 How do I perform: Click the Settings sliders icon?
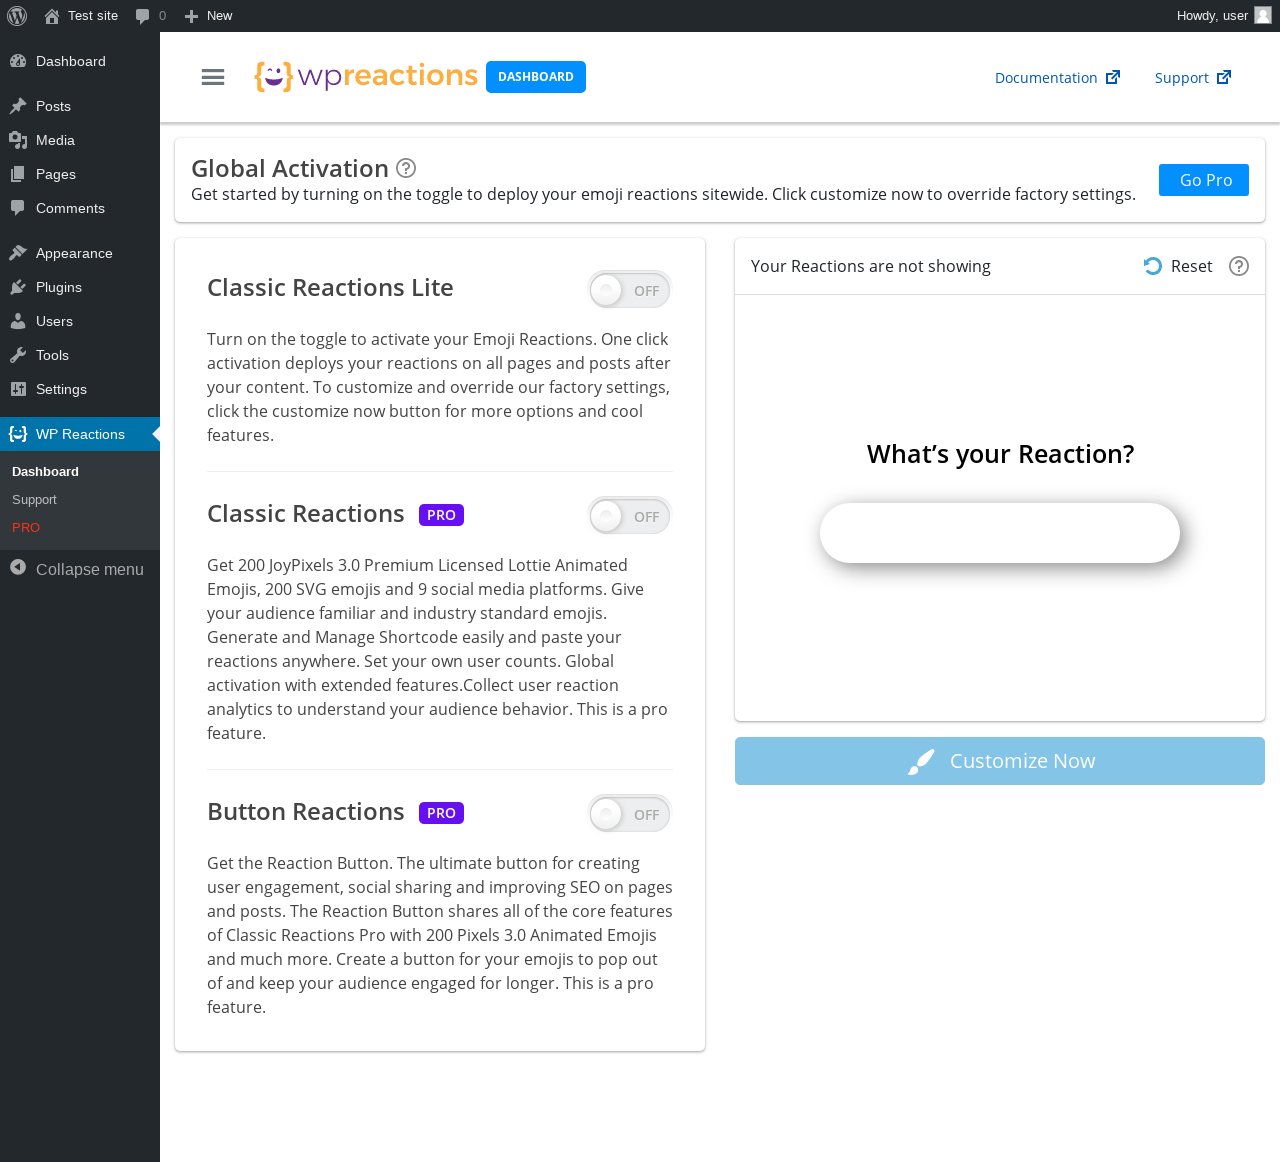pyautogui.click(x=18, y=389)
